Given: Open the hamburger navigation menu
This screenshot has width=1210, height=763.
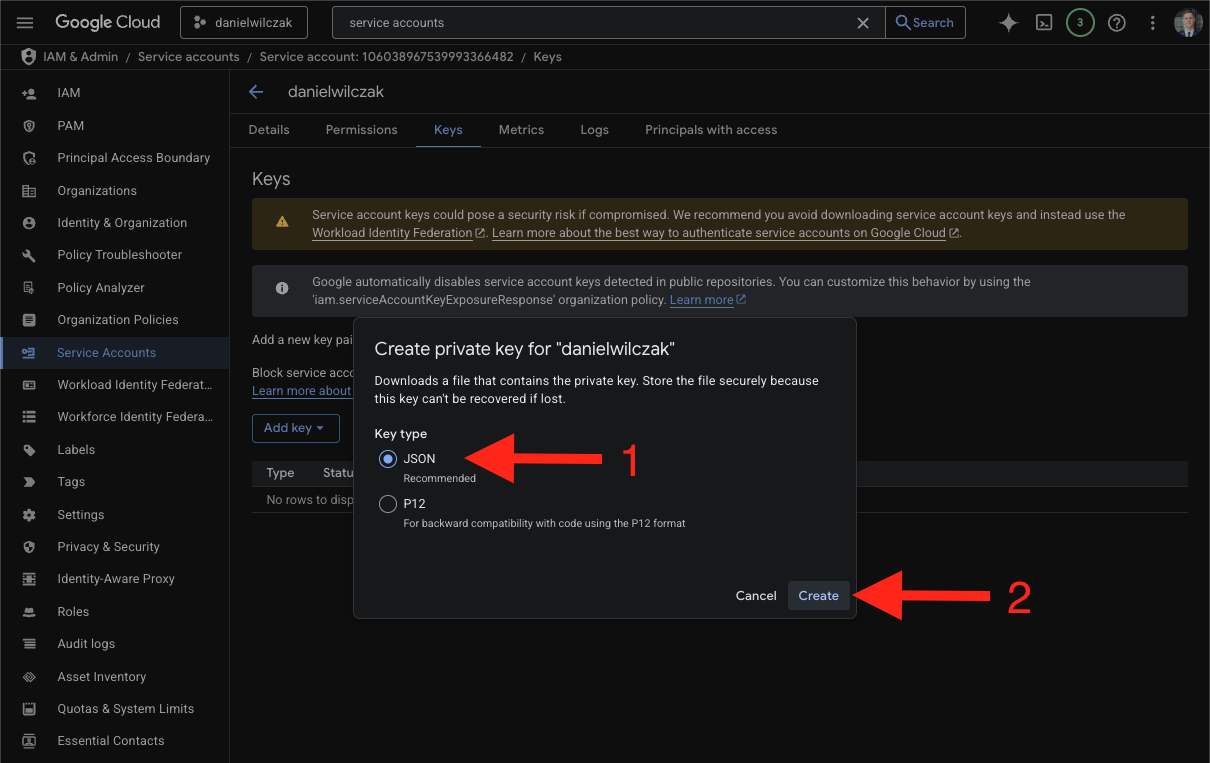Looking at the screenshot, I should (x=25, y=22).
